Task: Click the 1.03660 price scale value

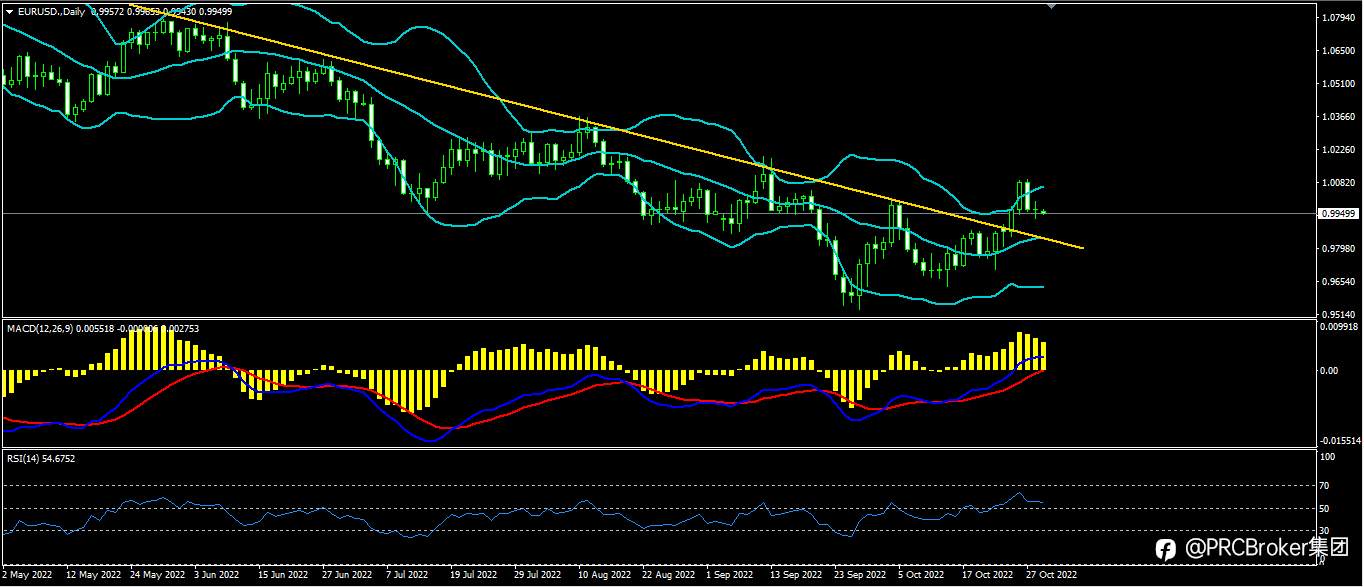Action: click(1337, 117)
